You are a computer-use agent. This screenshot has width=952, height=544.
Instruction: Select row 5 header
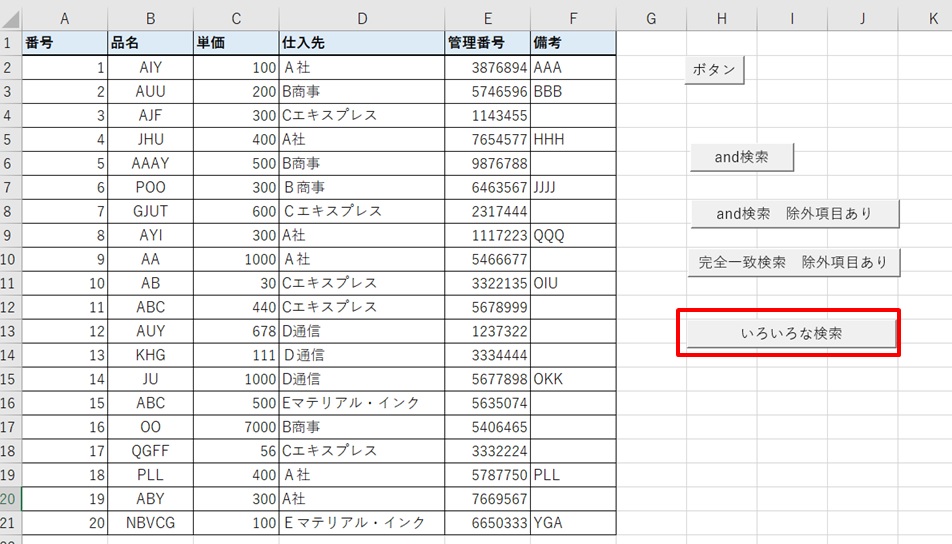point(8,140)
